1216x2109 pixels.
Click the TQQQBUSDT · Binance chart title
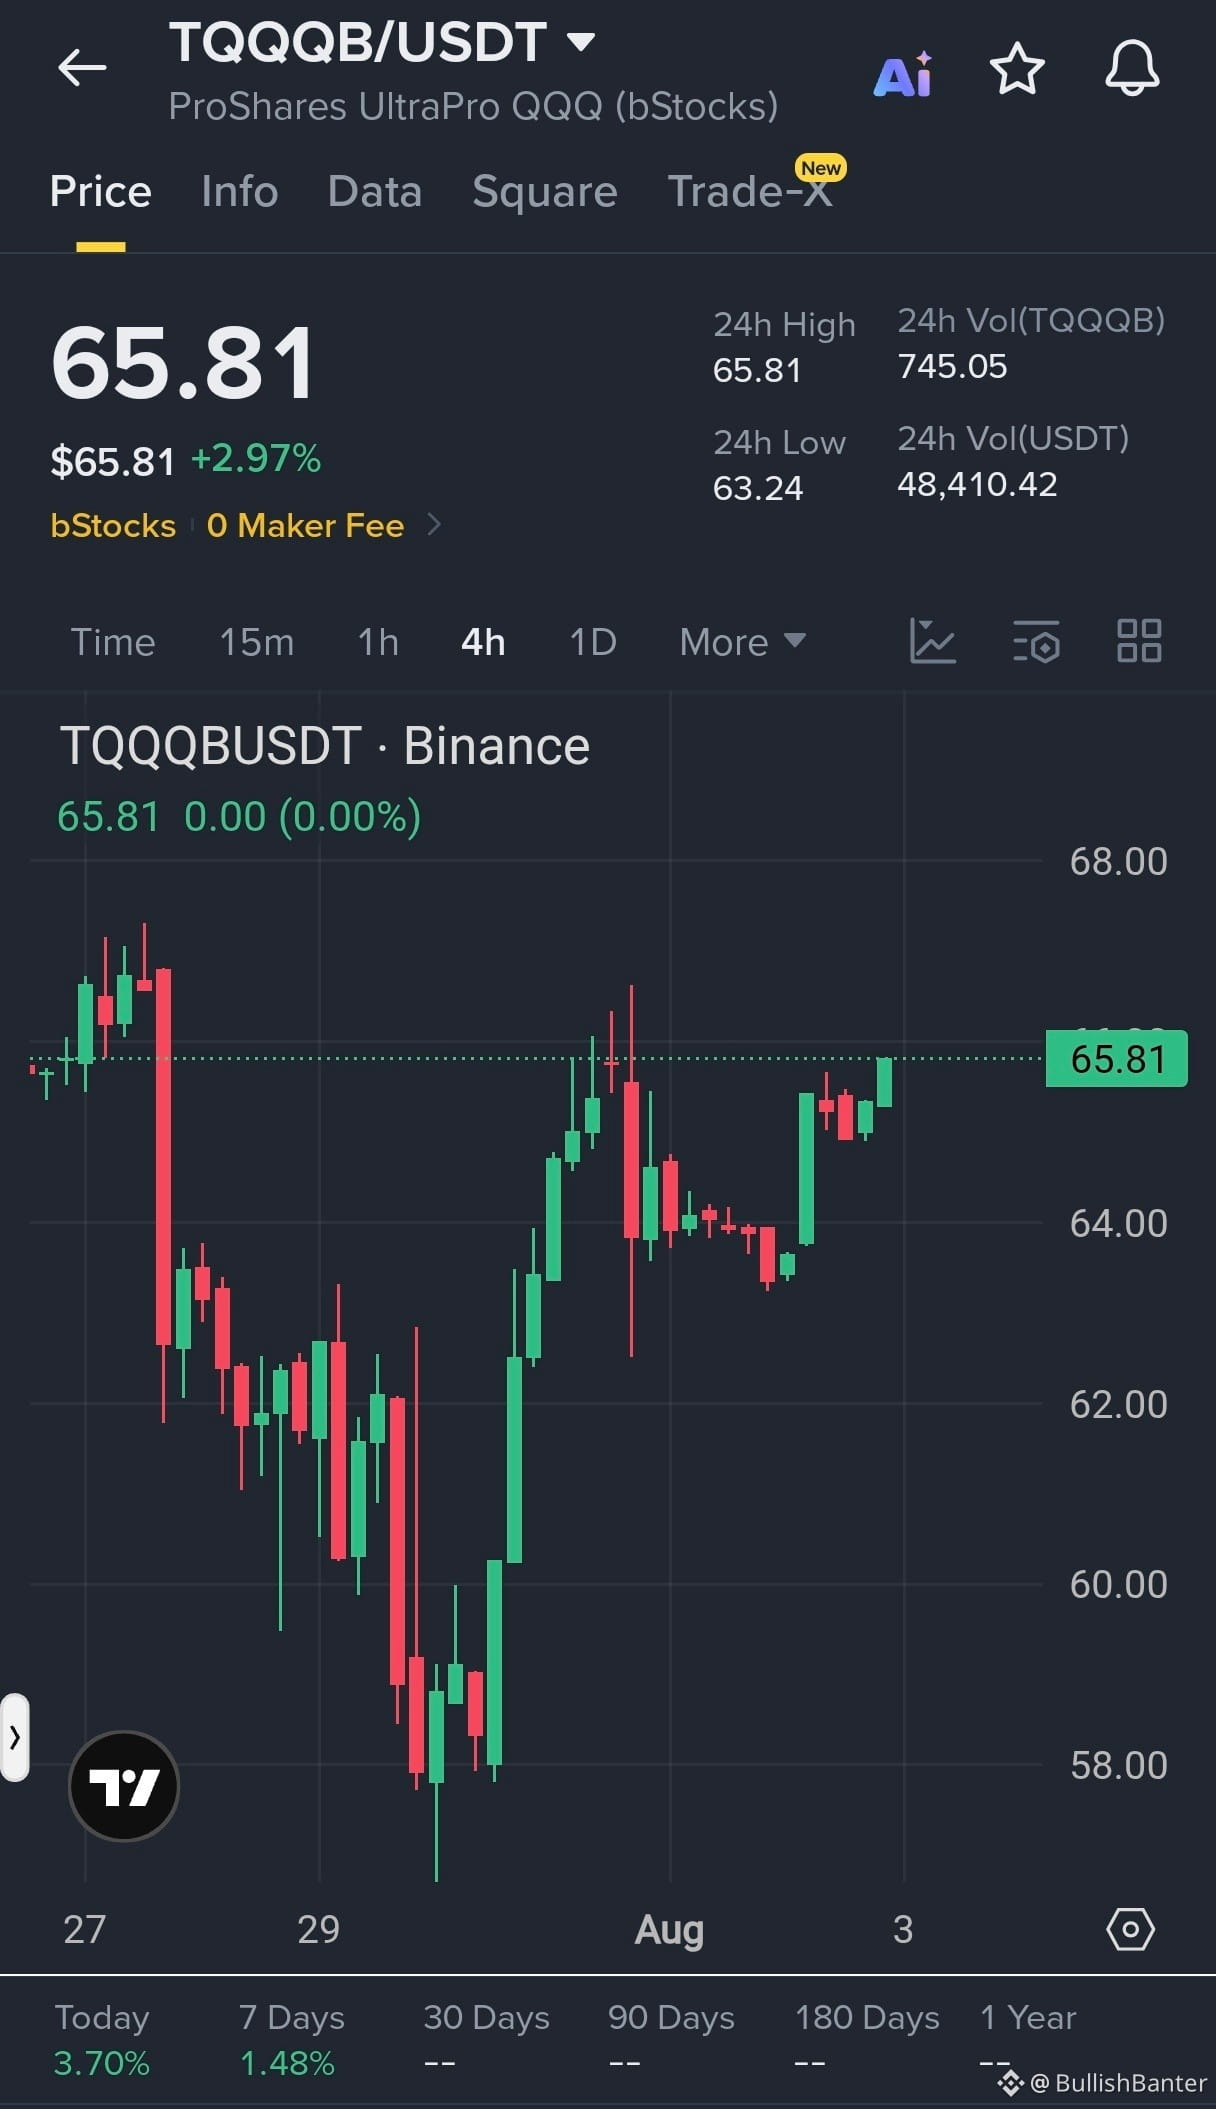(325, 746)
